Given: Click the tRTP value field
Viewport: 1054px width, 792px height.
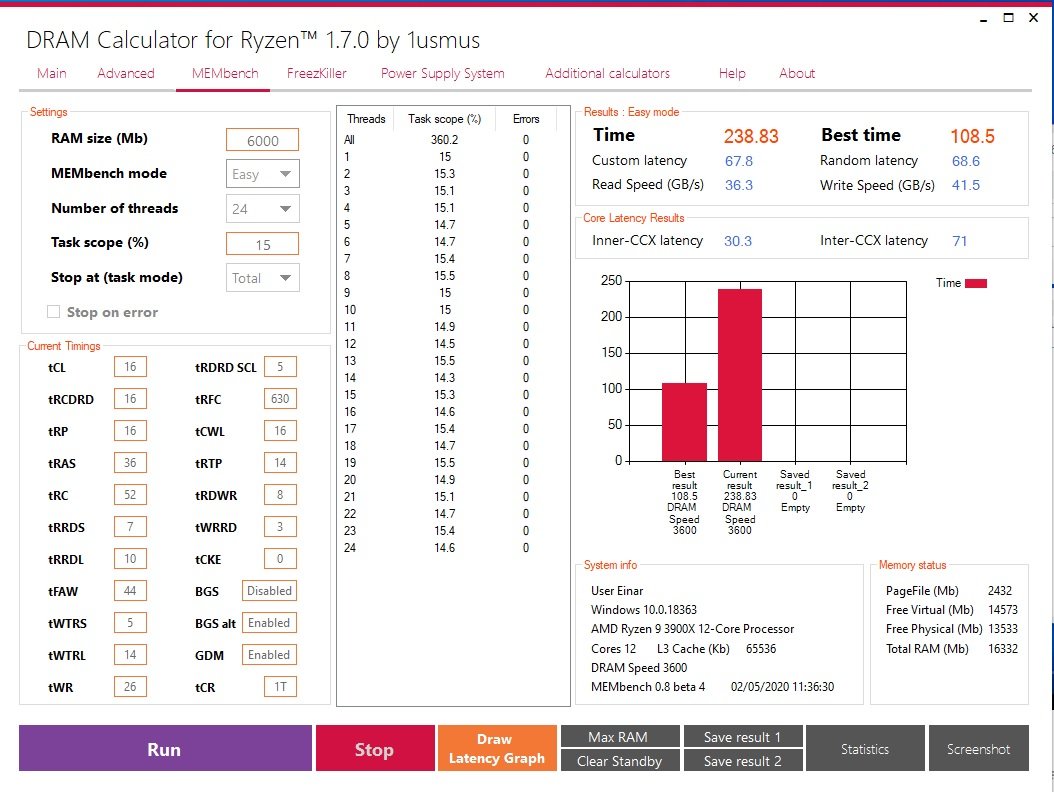Looking at the screenshot, I should (280, 463).
